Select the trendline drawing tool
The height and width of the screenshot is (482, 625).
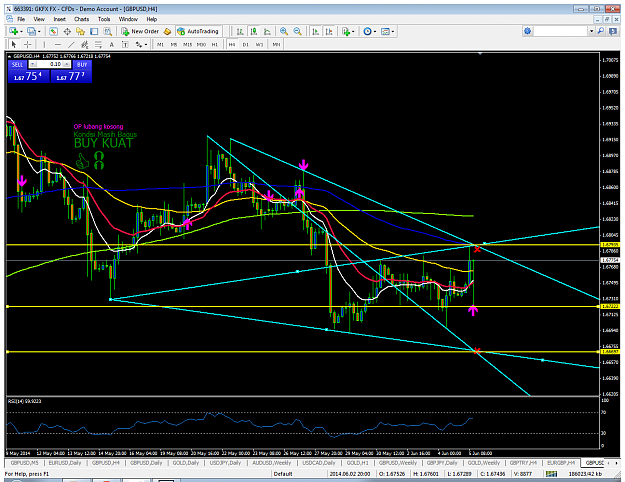click(71, 44)
